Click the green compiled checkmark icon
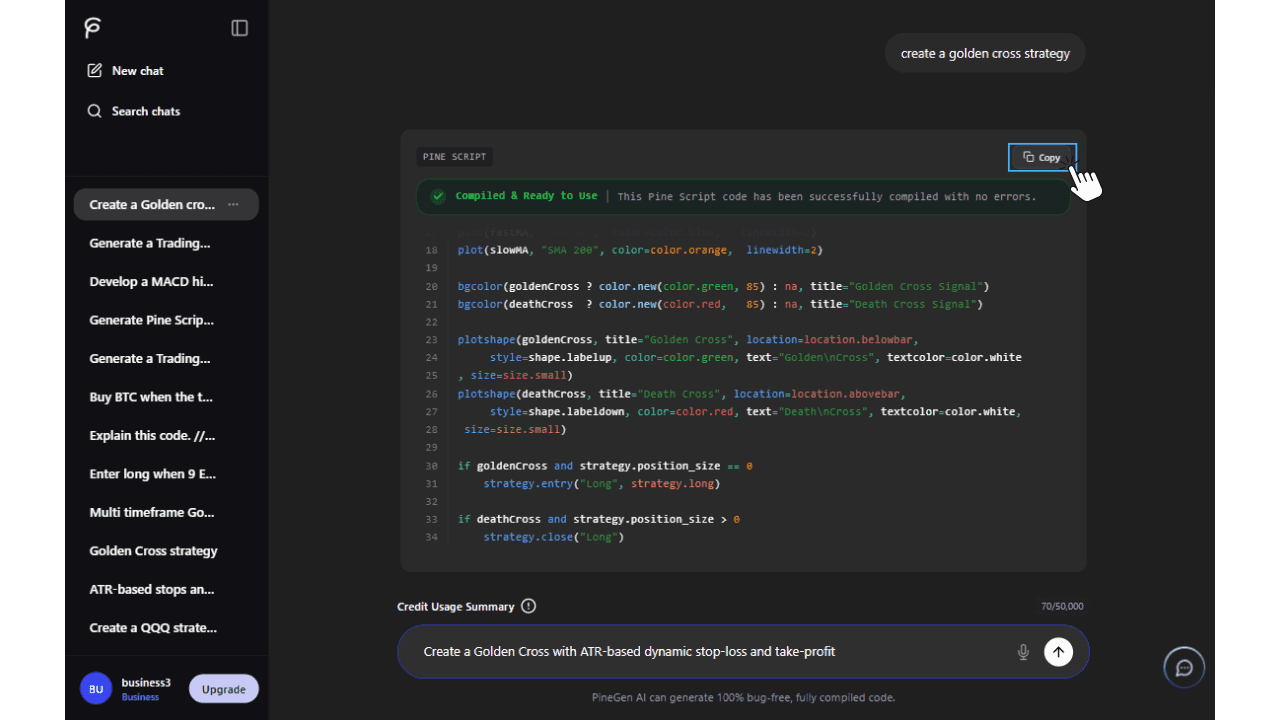This screenshot has width=1280, height=720. tap(437, 196)
